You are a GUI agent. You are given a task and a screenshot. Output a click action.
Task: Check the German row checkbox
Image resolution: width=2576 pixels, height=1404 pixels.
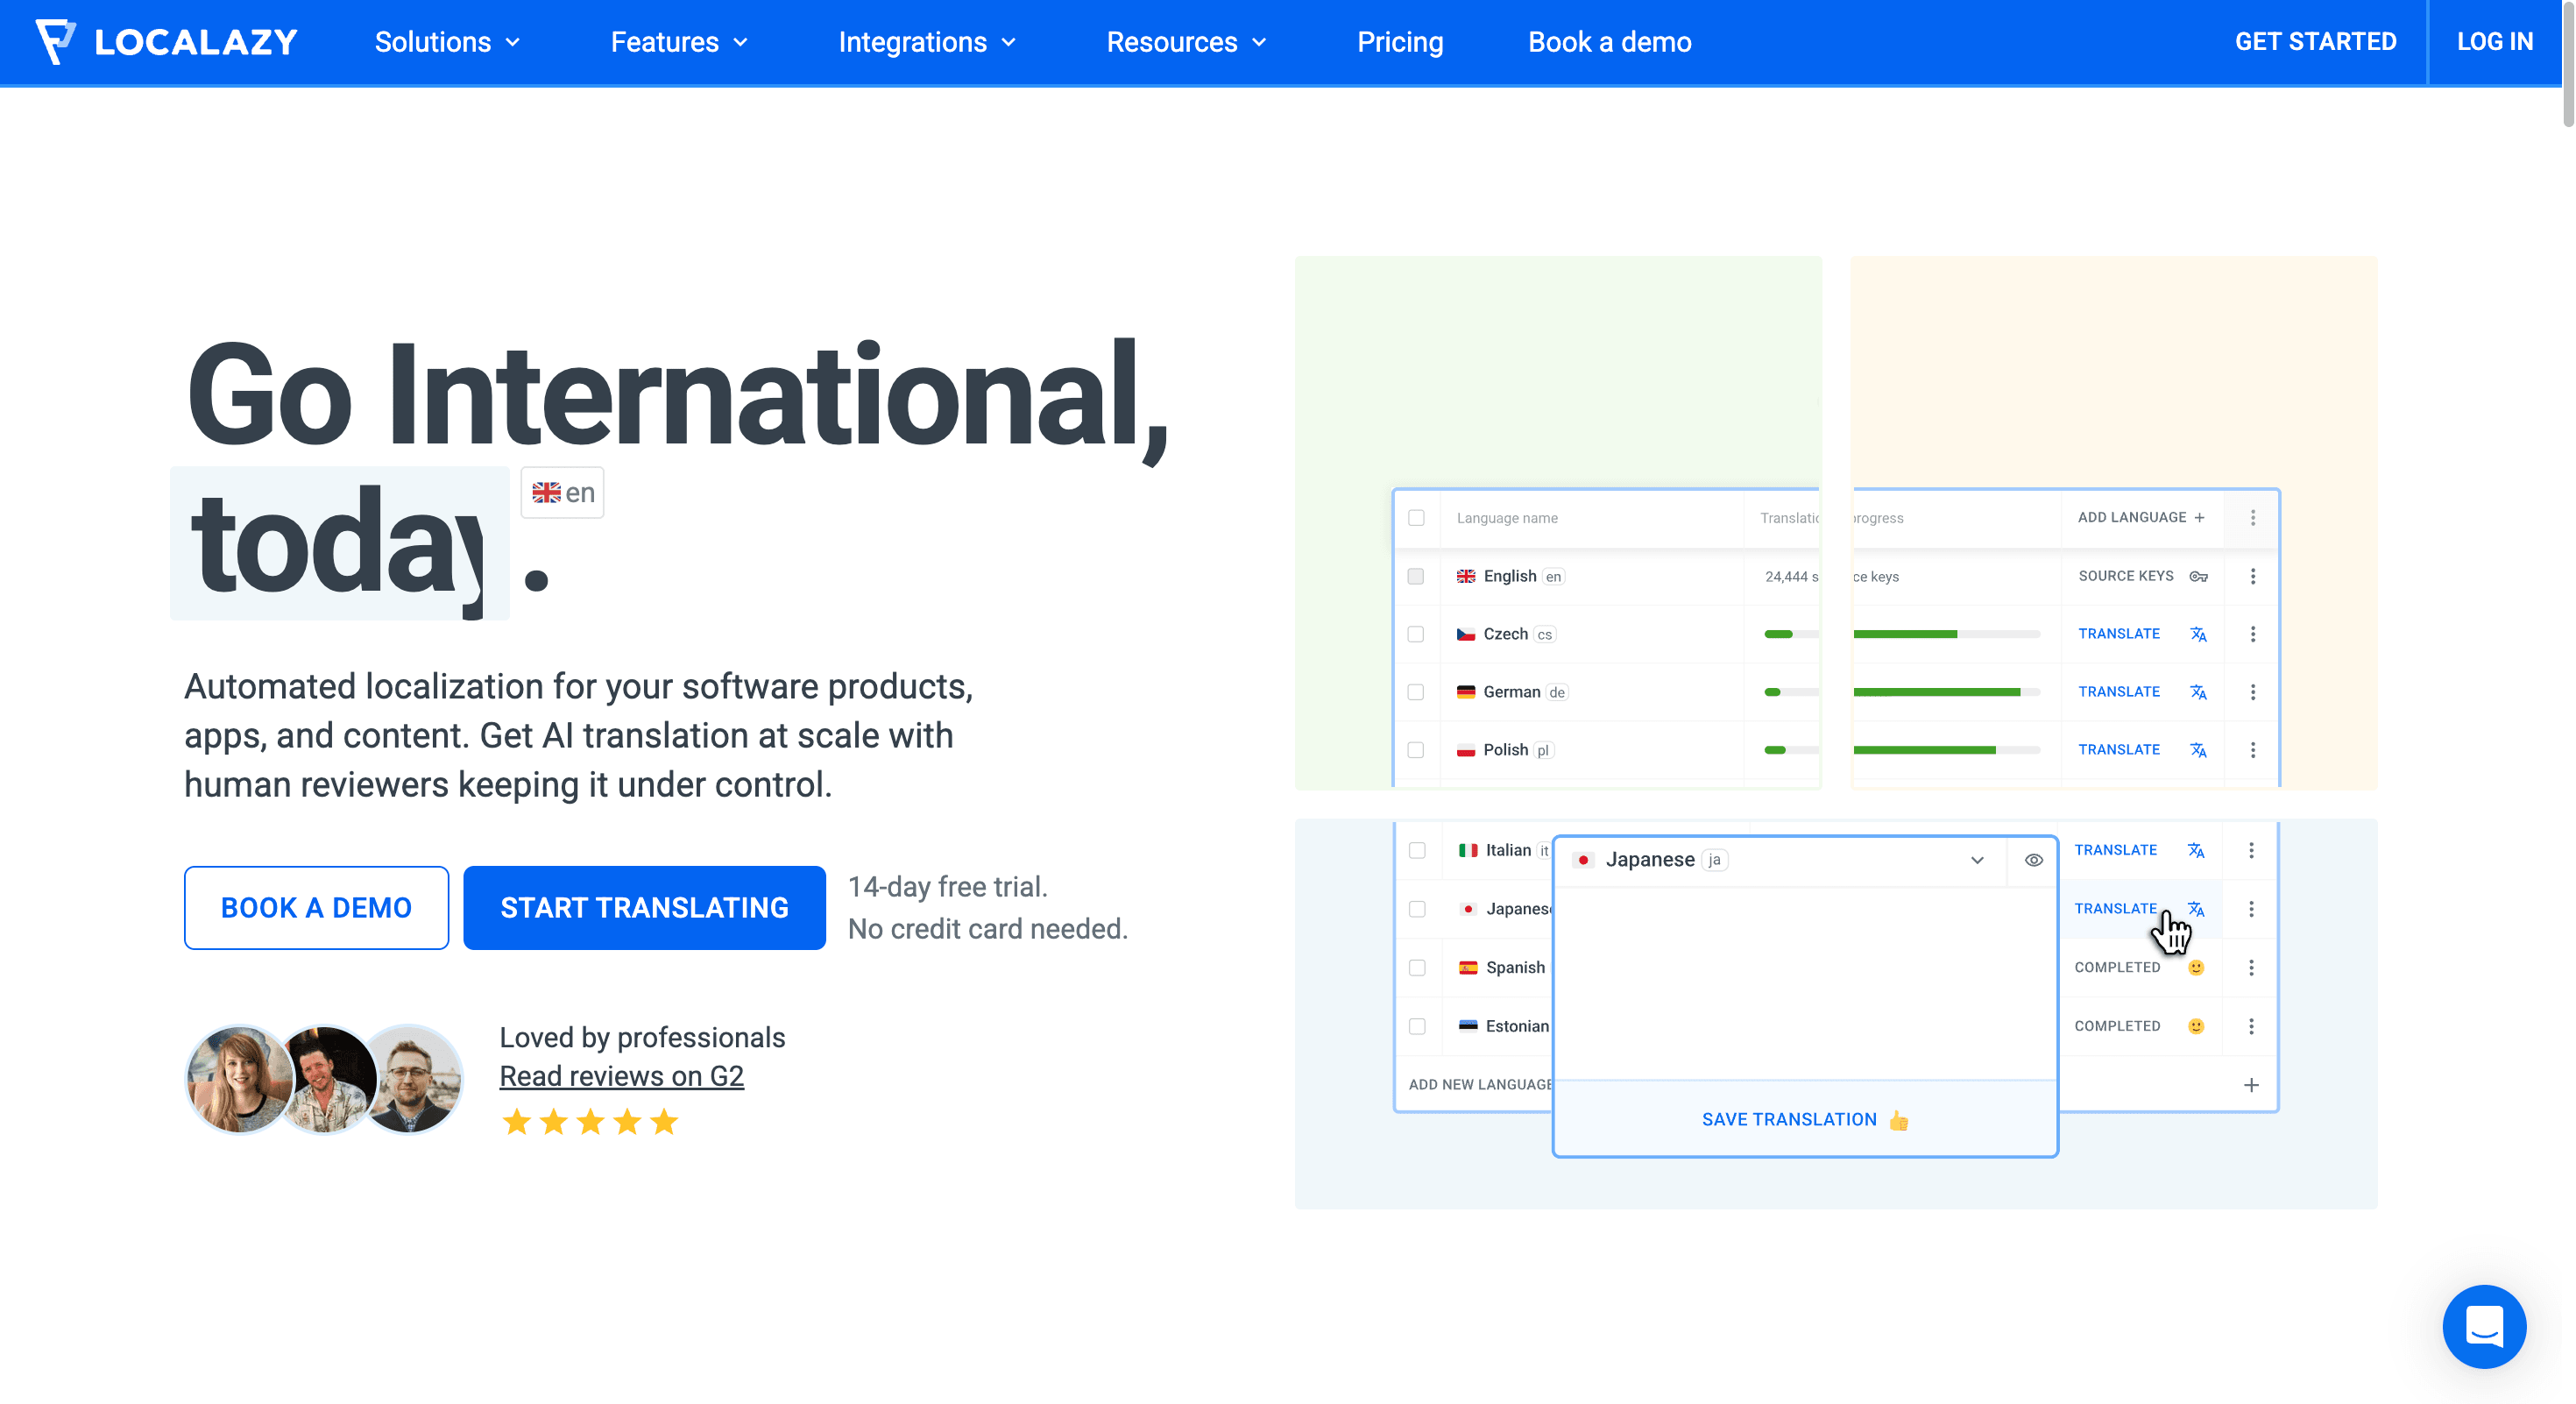coord(1416,692)
